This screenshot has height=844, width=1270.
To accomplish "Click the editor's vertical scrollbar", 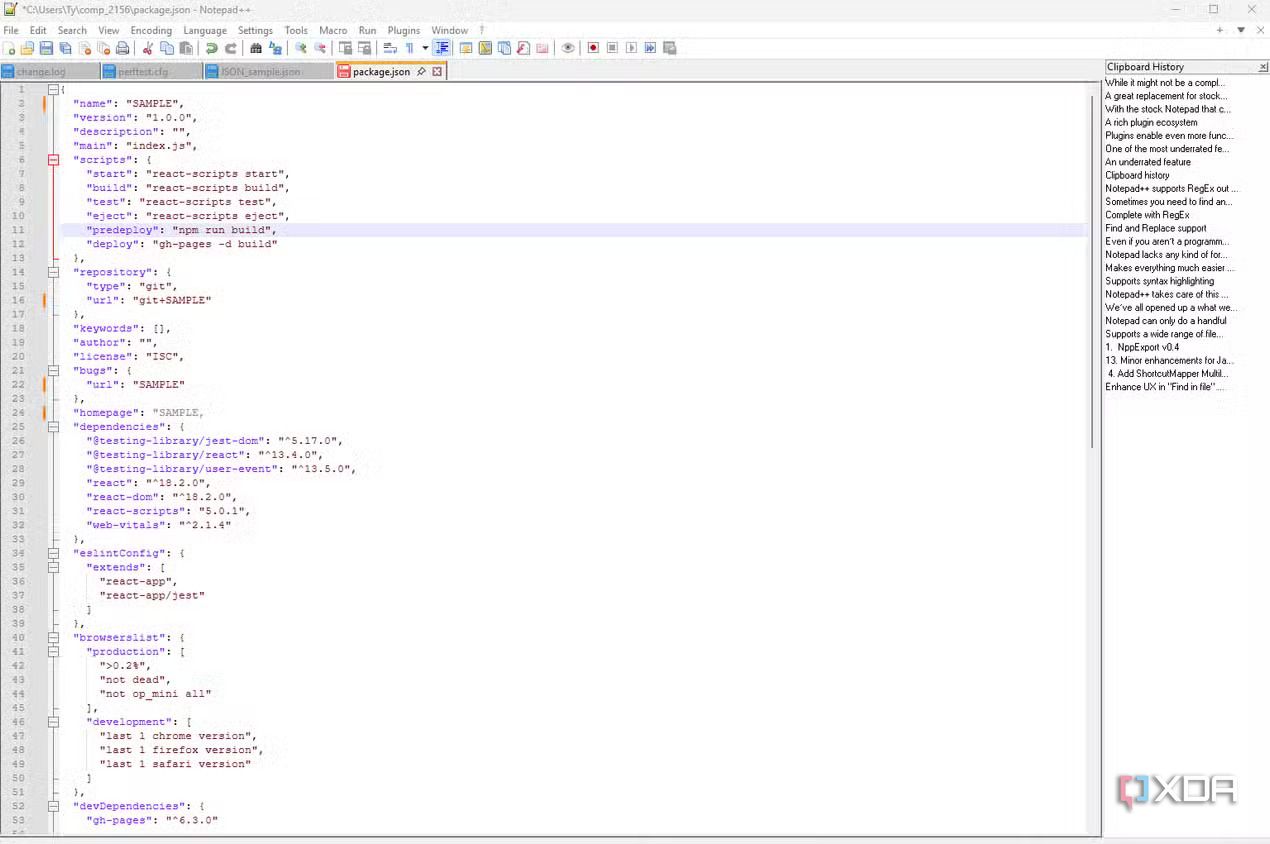I will coord(1093,270).
